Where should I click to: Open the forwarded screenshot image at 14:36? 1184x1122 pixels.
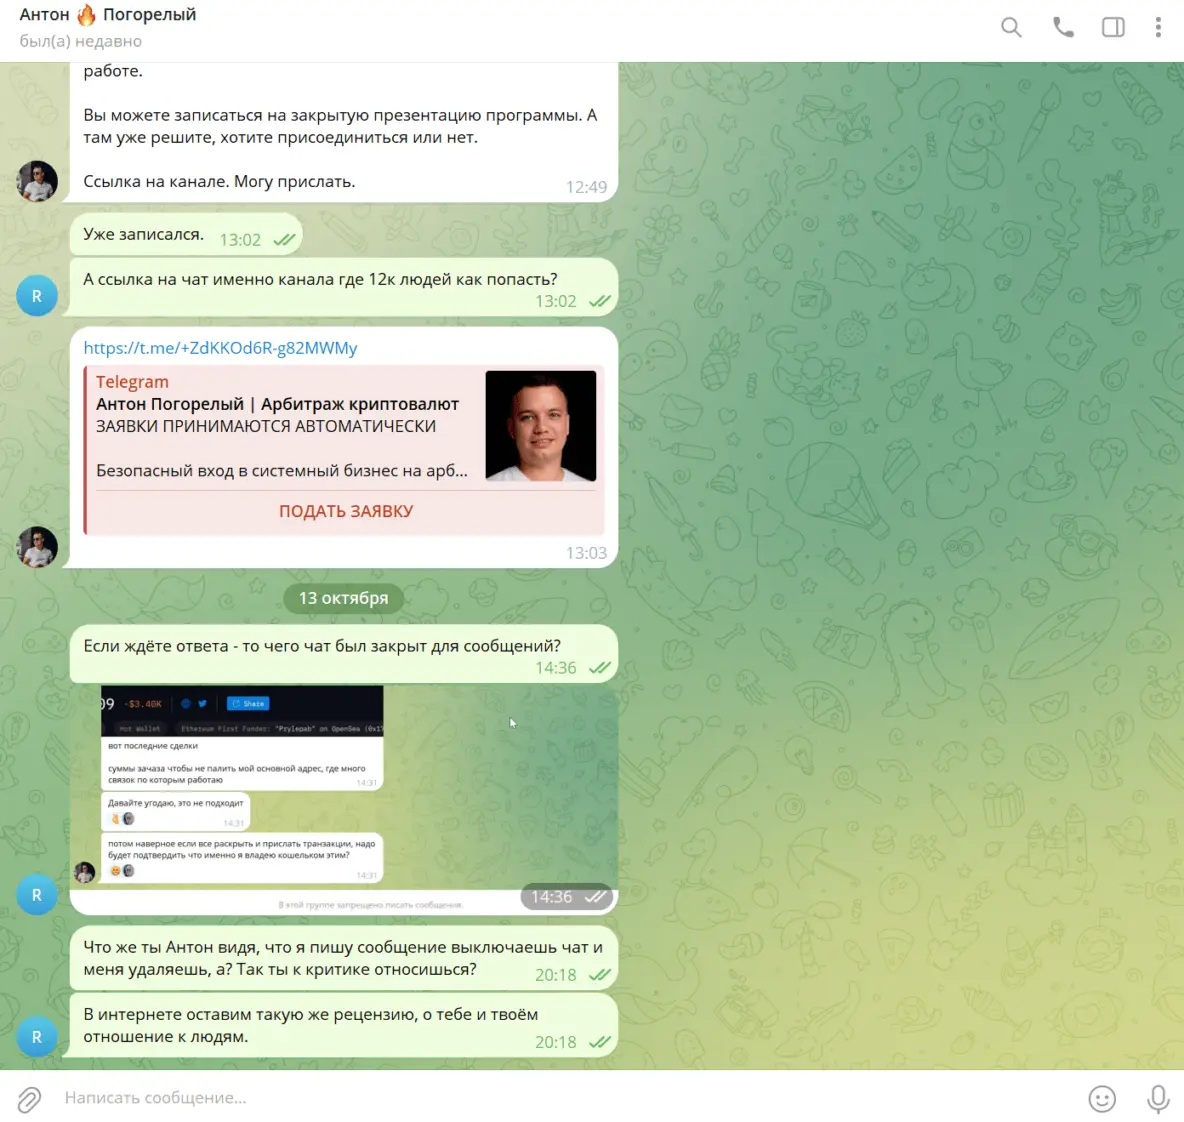(x=344, y=799)
